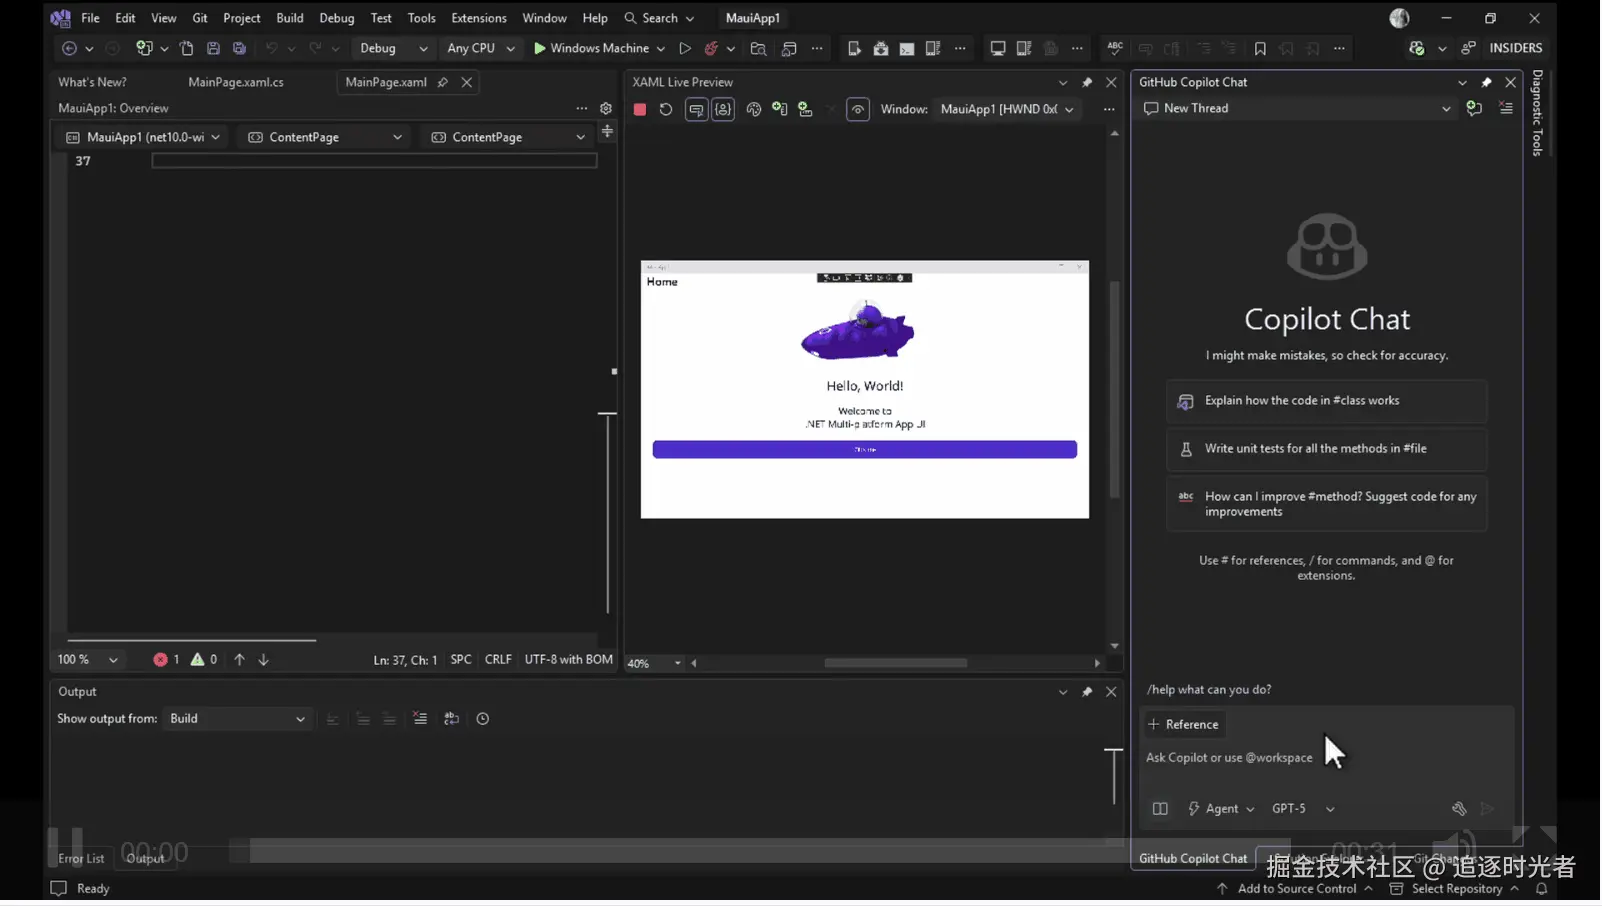The width and height of the screenshot is (1602, 906).
Task: Open the Debug configuration dropdown
Action: [393, 48]
